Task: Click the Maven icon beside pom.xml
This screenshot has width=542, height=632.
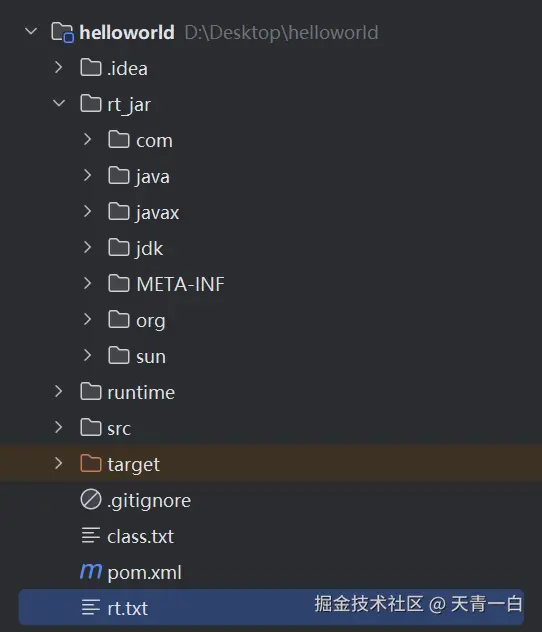Action: point(91,572)
